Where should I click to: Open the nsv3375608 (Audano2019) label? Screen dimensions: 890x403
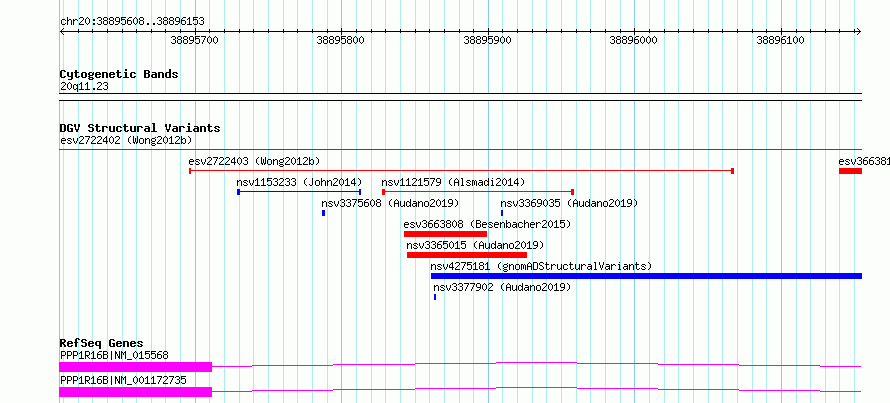(390, 203)
